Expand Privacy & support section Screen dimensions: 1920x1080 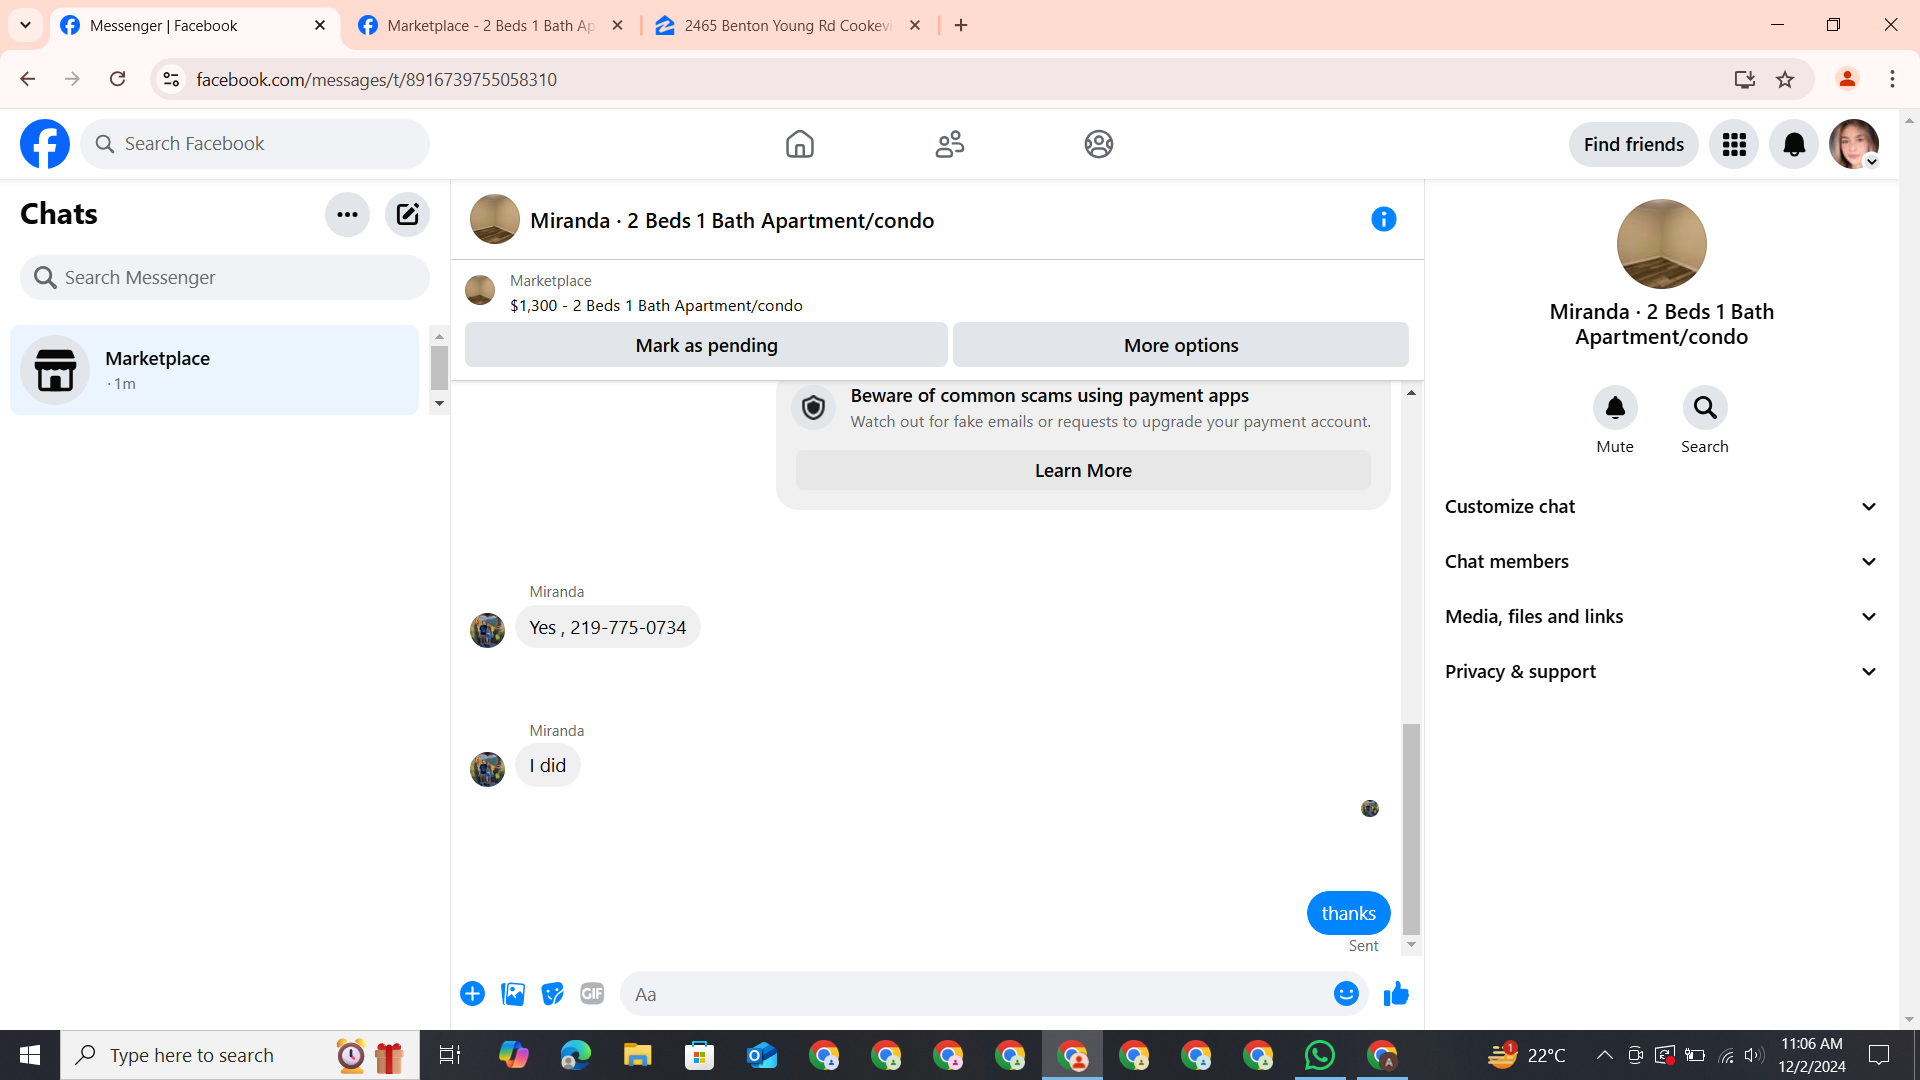tap(1661, 672)
